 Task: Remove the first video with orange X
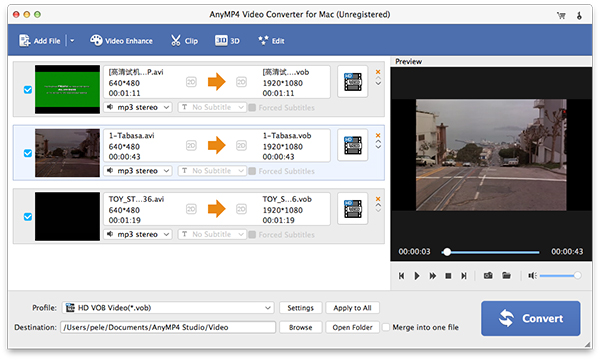pos(378,72)
